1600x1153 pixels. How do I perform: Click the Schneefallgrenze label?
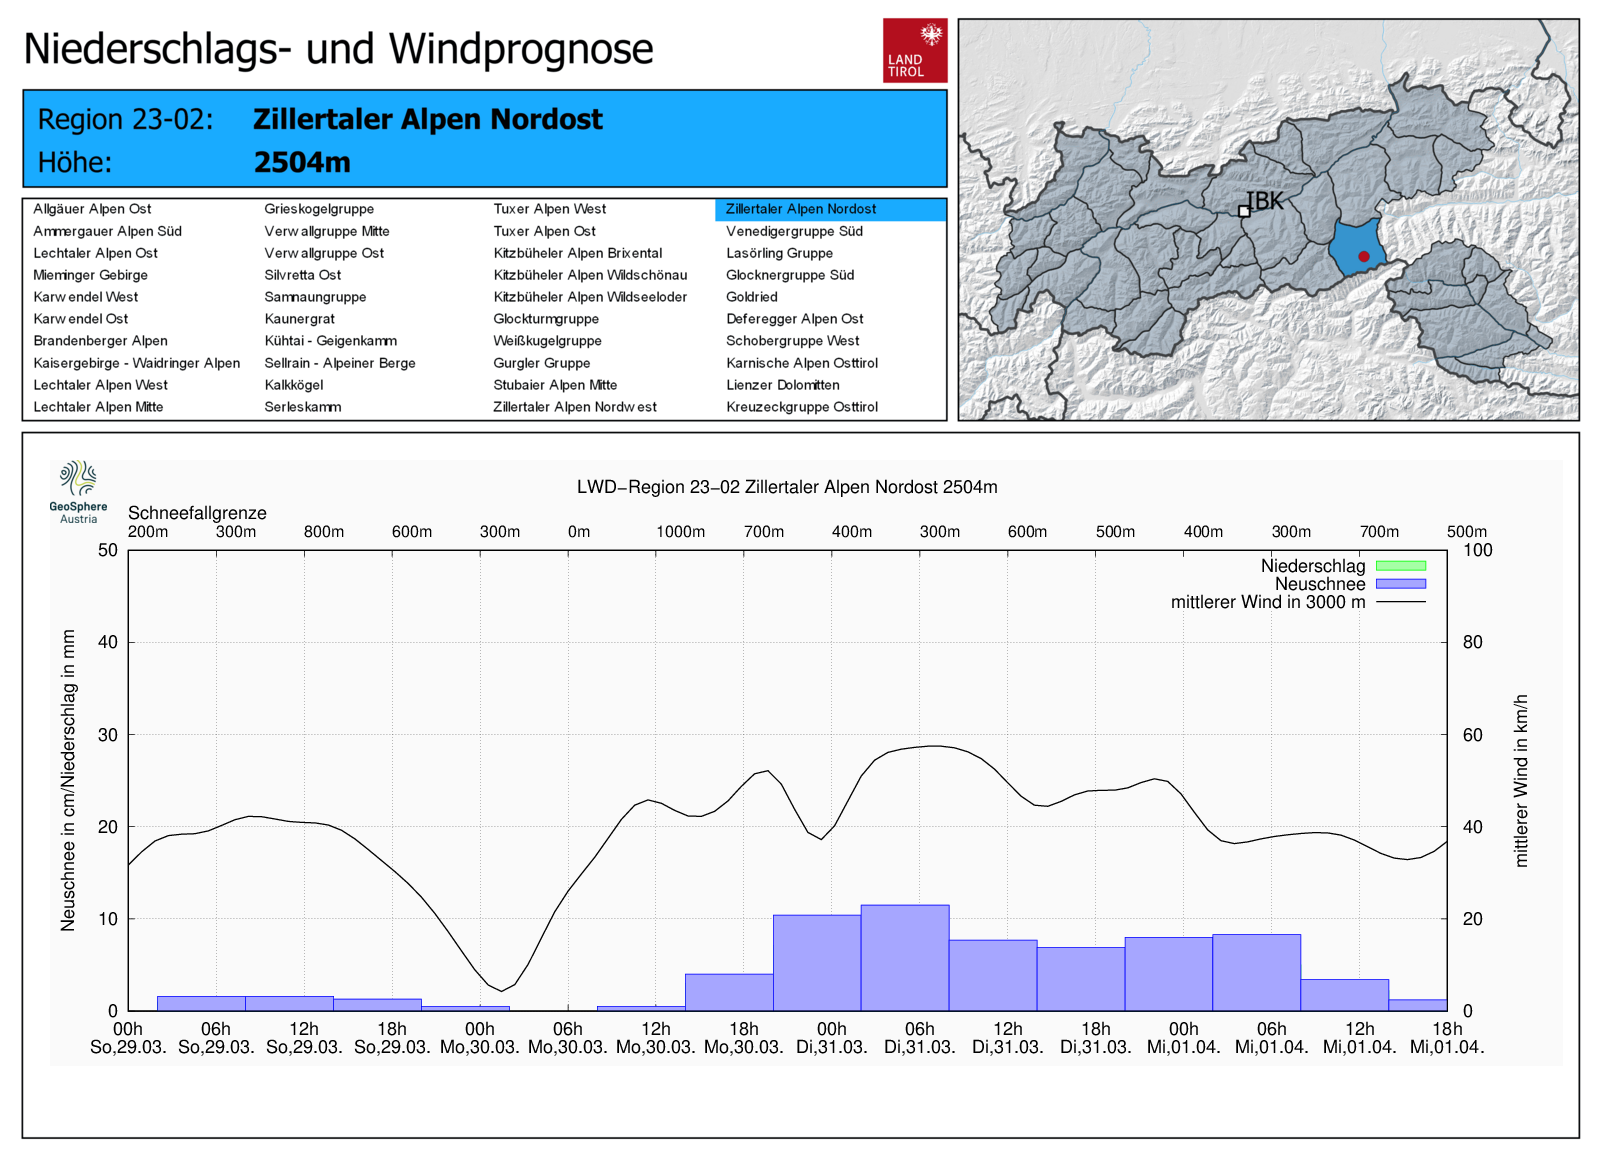pos(197,513)
